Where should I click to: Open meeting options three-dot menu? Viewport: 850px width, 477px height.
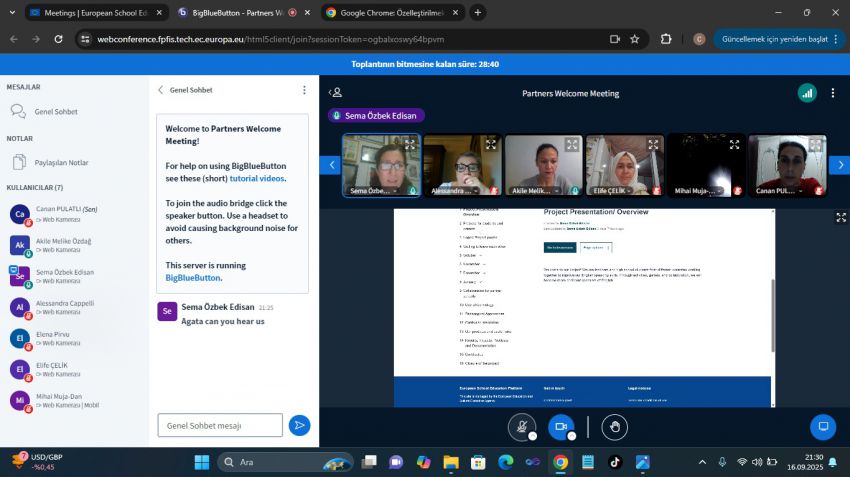pos(832,92)
